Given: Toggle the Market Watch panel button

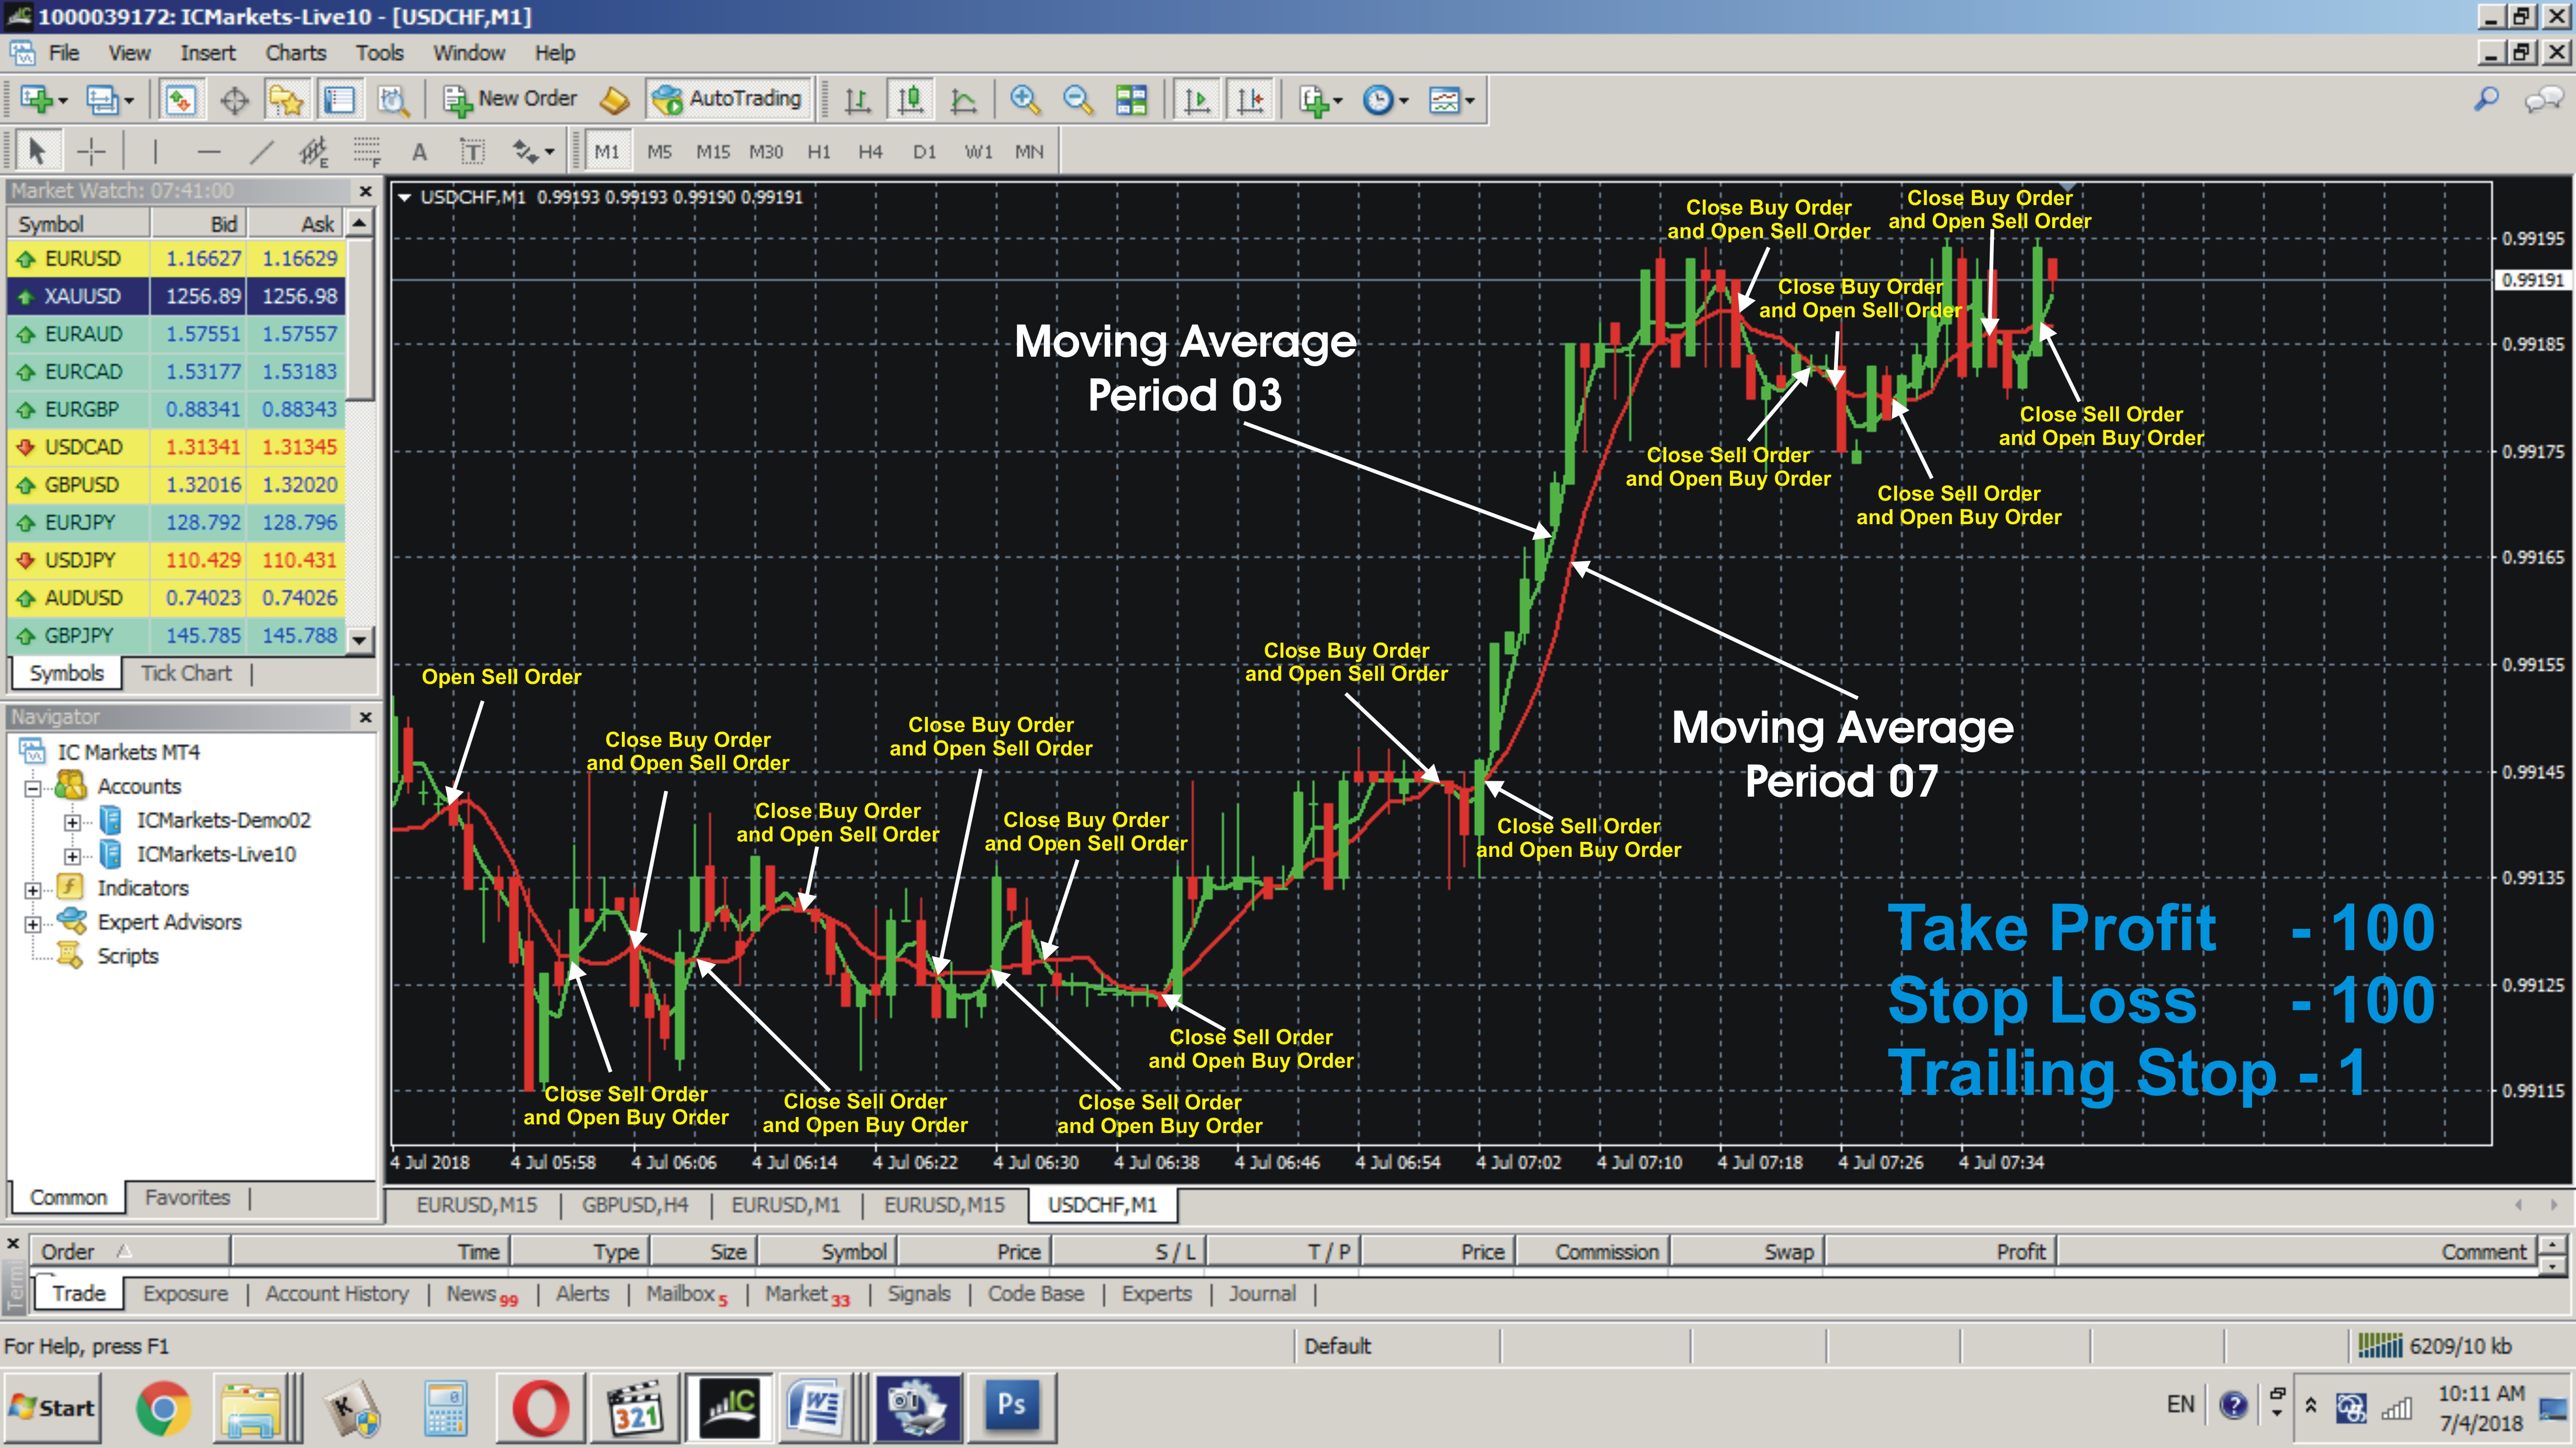Looking at the screenshot, I should point(181,100).
